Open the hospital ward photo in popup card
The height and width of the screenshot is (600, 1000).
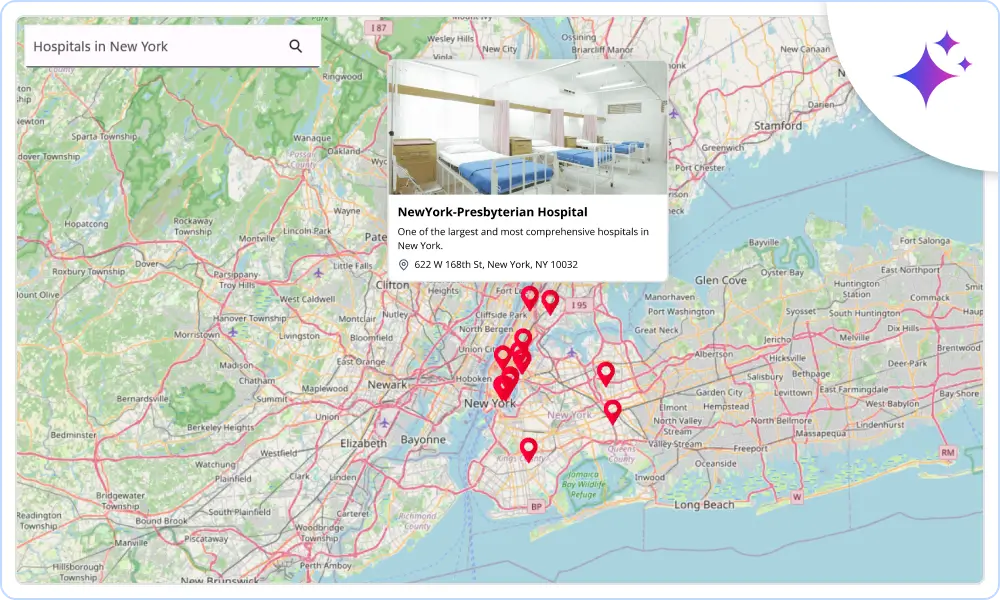click(527, 128)
